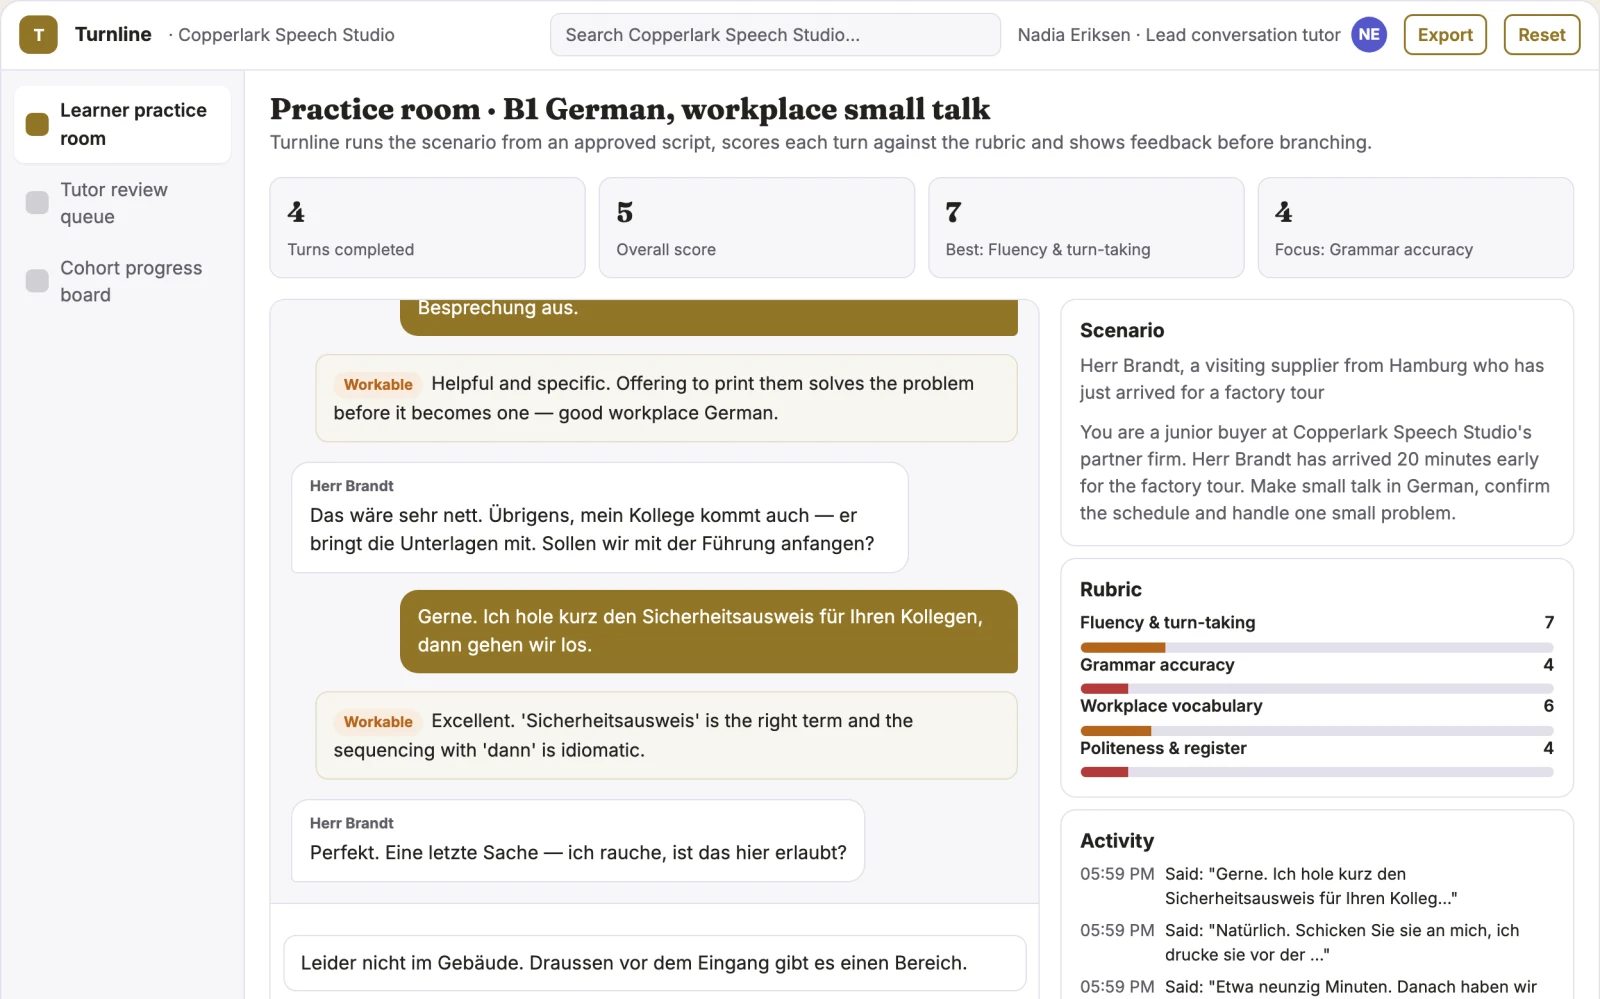This screenshot has width=1600, height=999.
Task: Click the page title "Practice room · B1 German"
Action: (630, 109)
